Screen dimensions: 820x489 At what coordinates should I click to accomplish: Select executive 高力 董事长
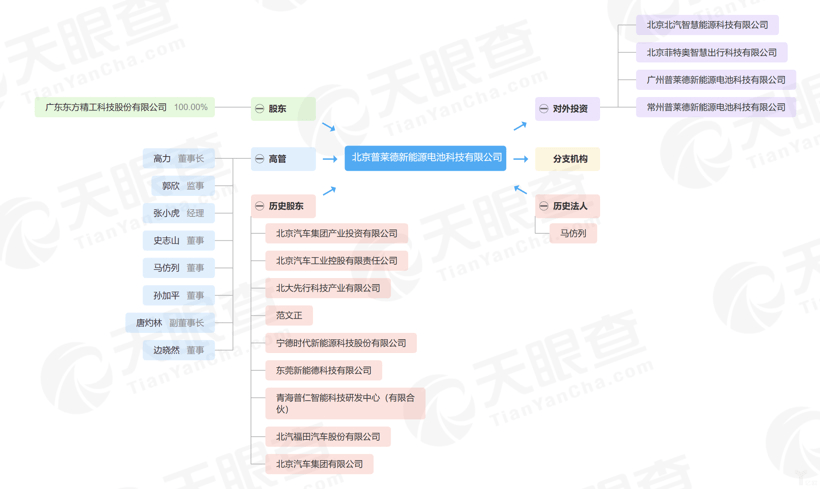pyautogui.click(x=179, y=158)
